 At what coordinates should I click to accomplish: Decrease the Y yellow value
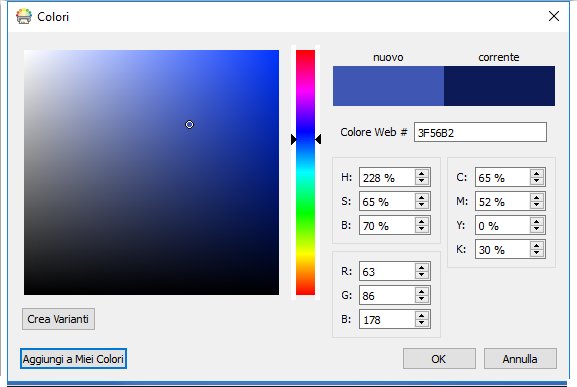pos(537,229)
